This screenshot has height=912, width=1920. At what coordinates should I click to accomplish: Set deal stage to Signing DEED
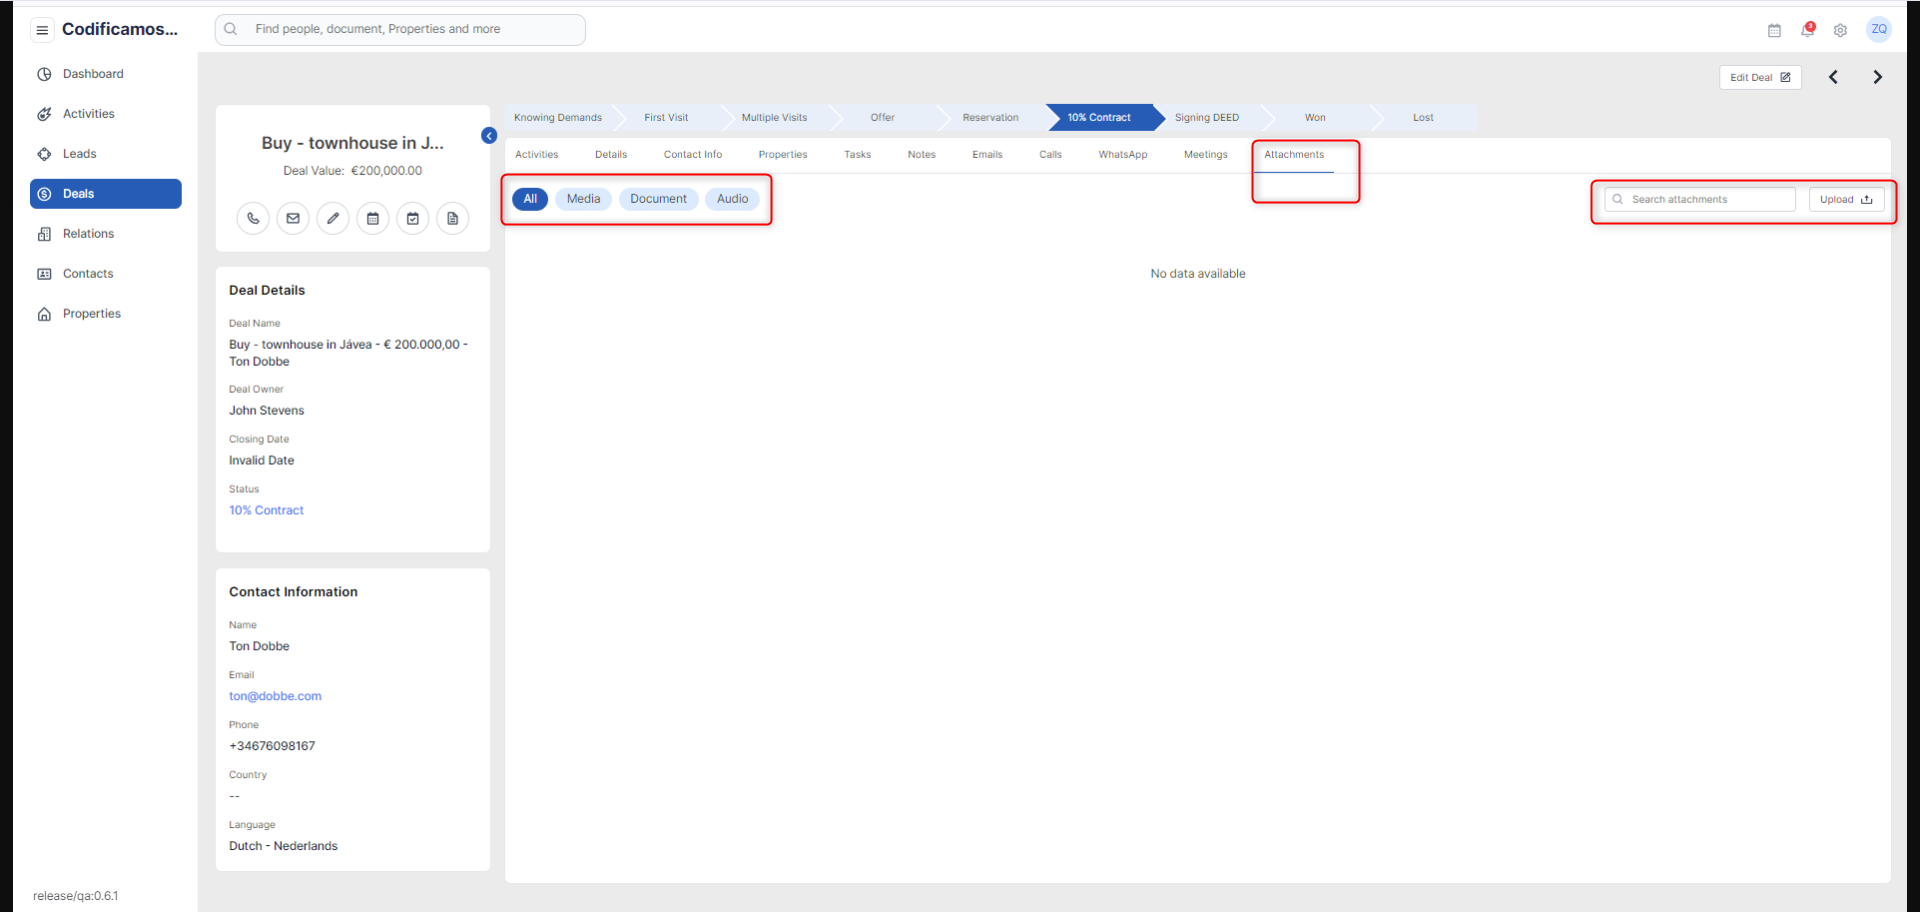[x=1206, y=118]
